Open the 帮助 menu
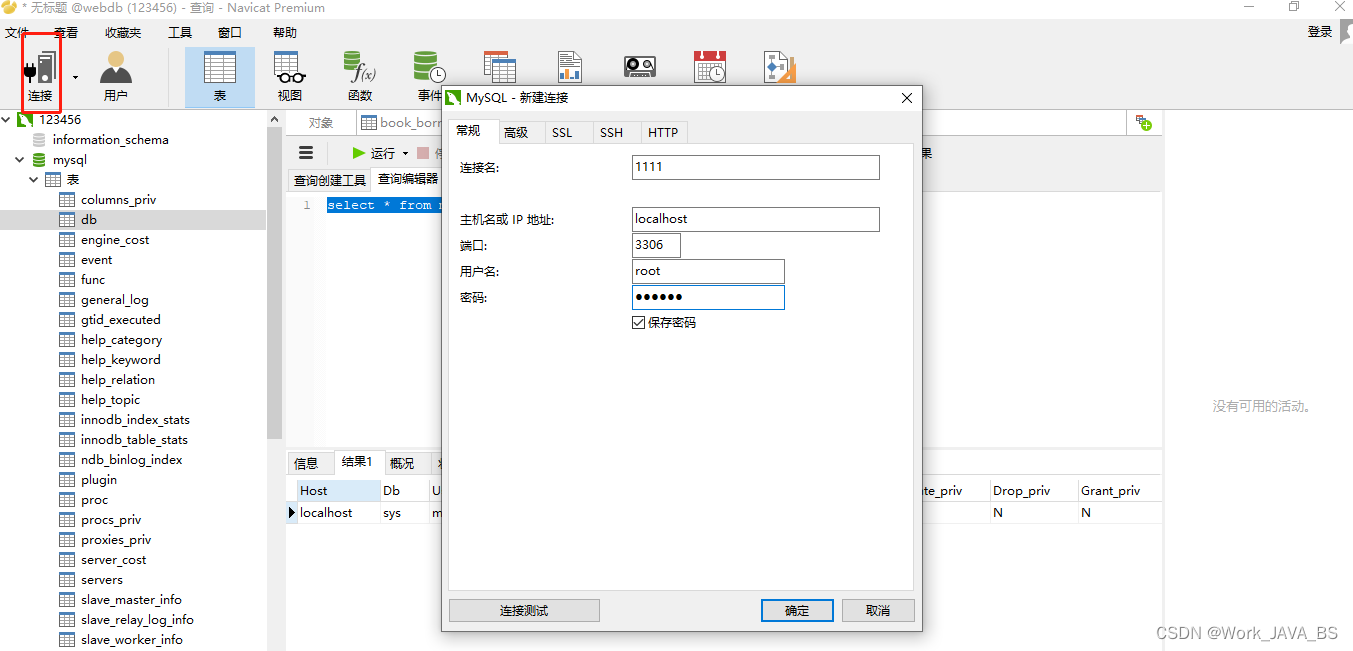1353x651 pixels. pos(285,33)
